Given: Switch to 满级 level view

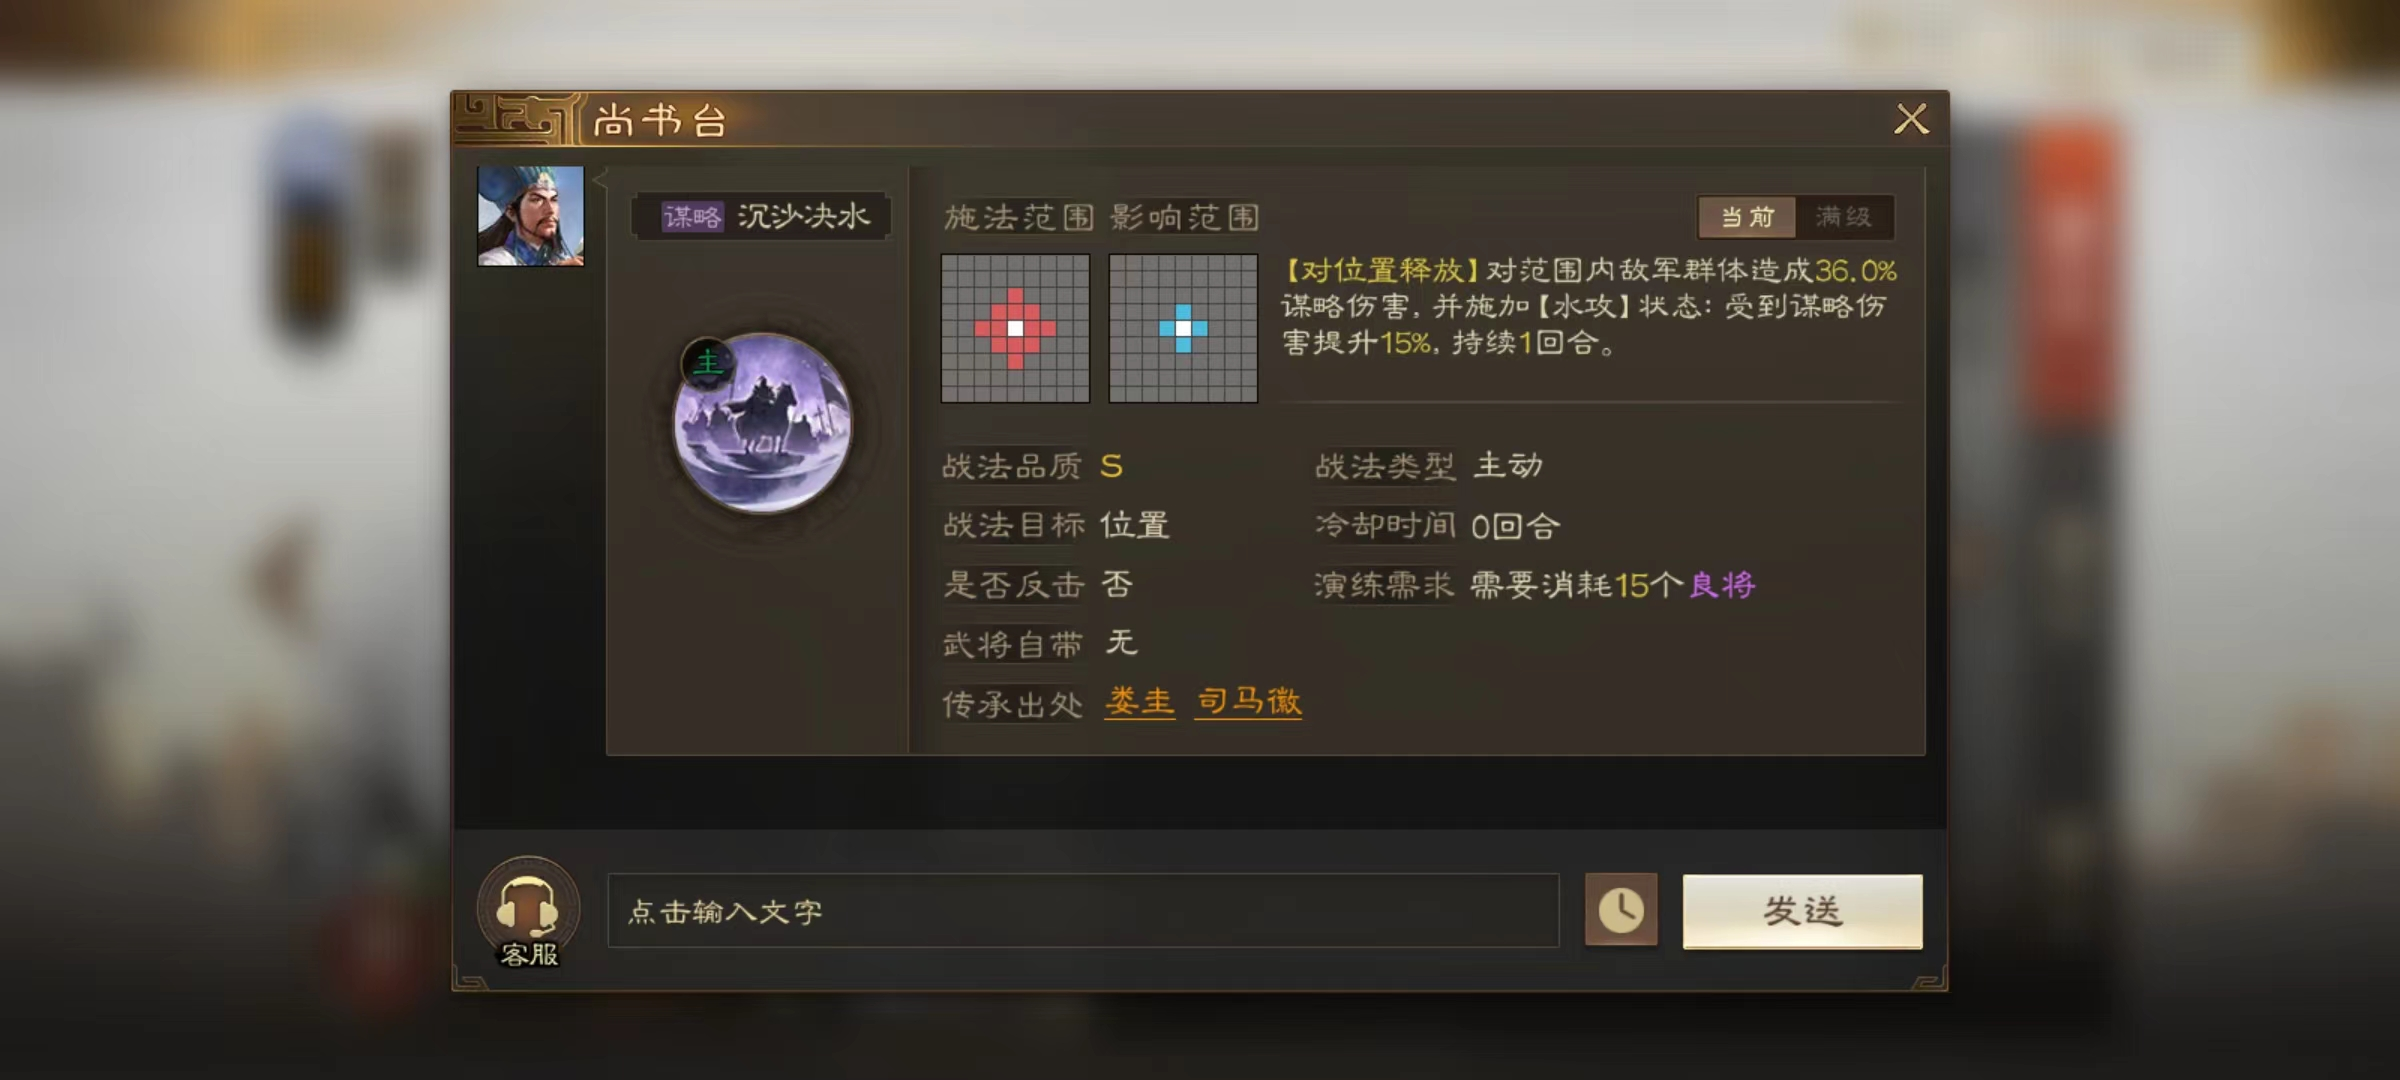Looking at the screenshot, I should pos(1844,217).
